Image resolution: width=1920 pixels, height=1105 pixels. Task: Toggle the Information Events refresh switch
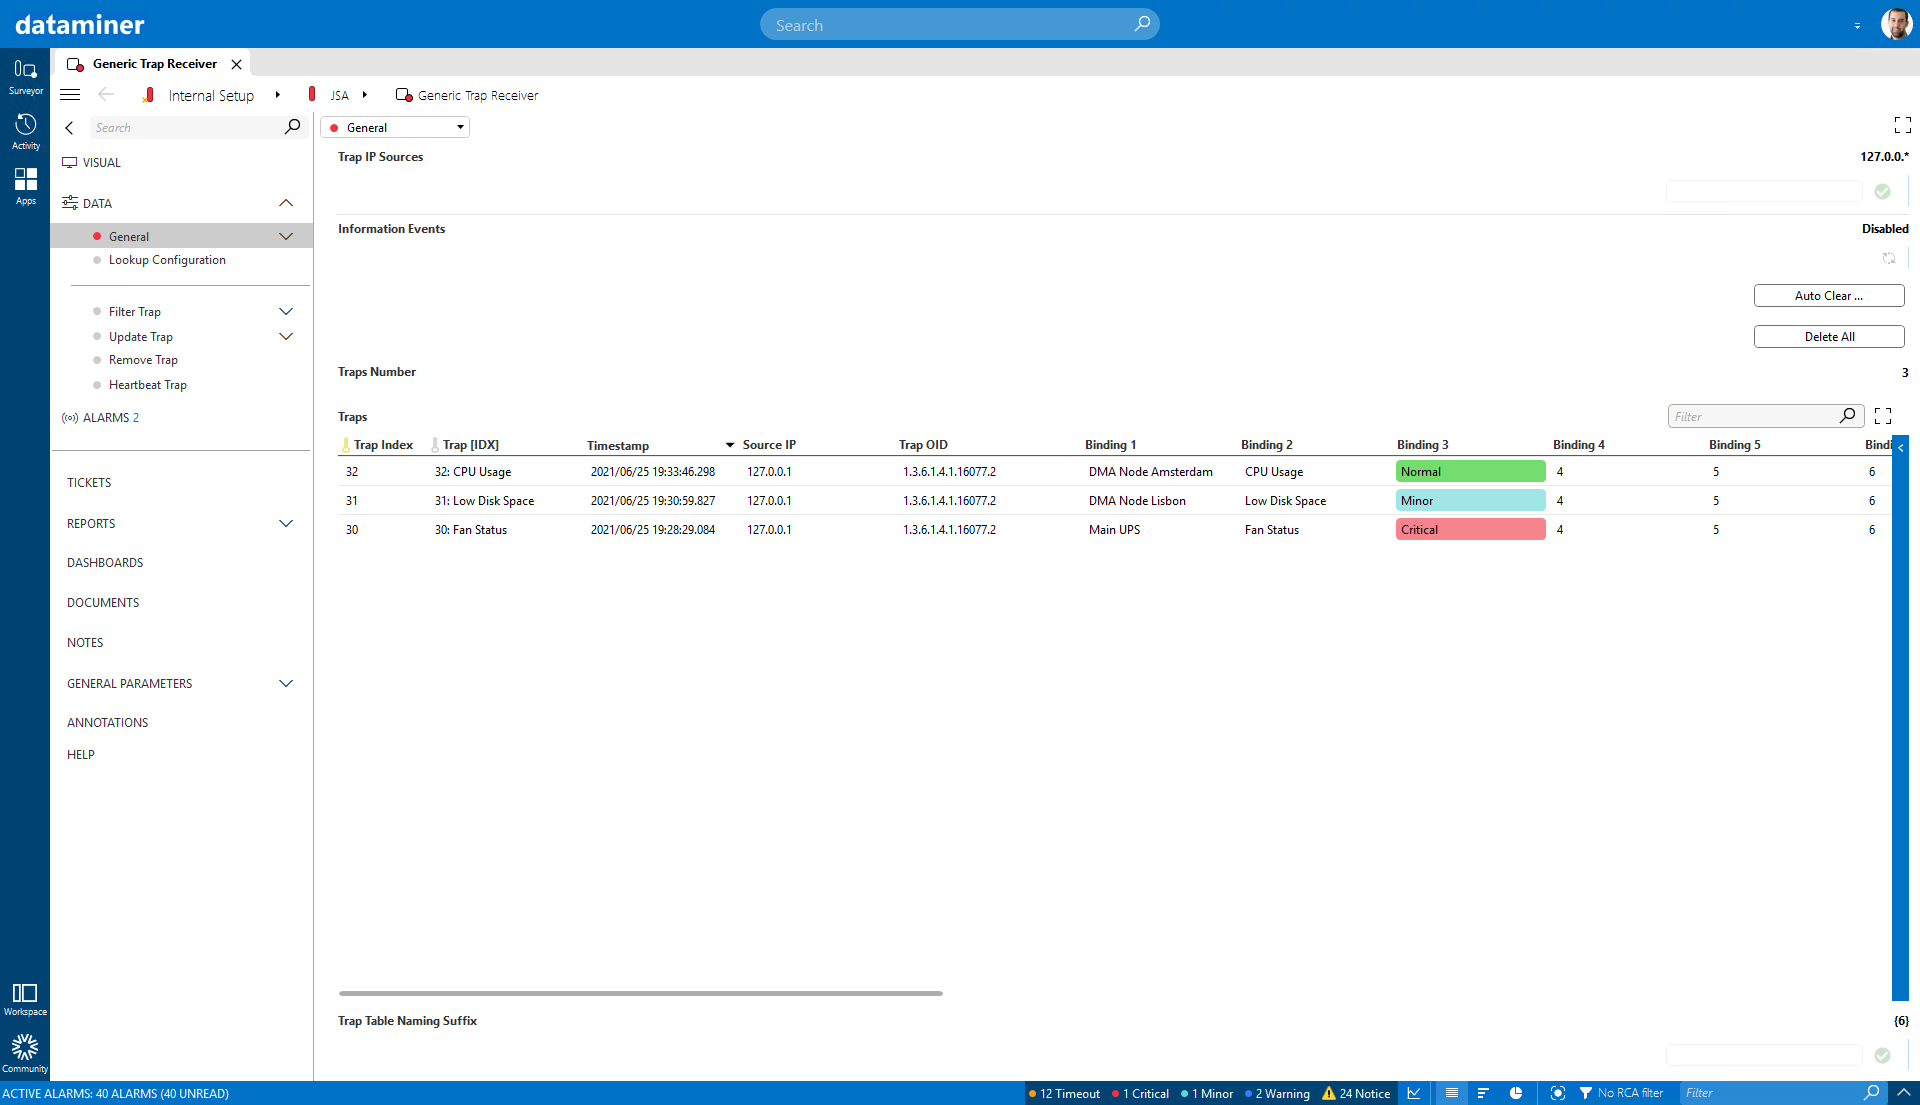click(1889, 258)
